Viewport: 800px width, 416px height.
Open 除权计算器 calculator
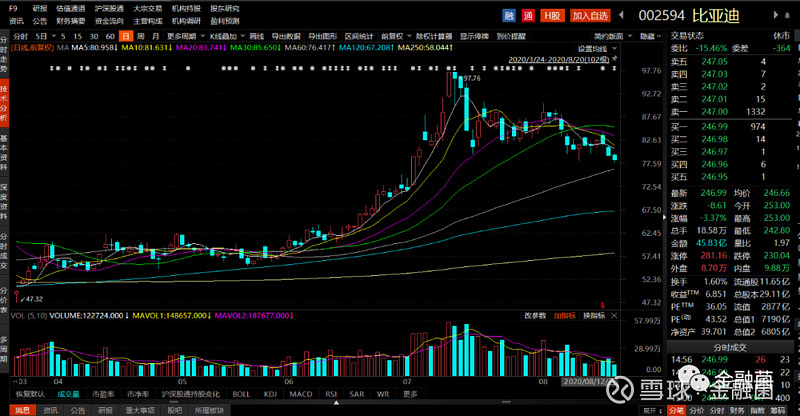[x=434, y=36]
